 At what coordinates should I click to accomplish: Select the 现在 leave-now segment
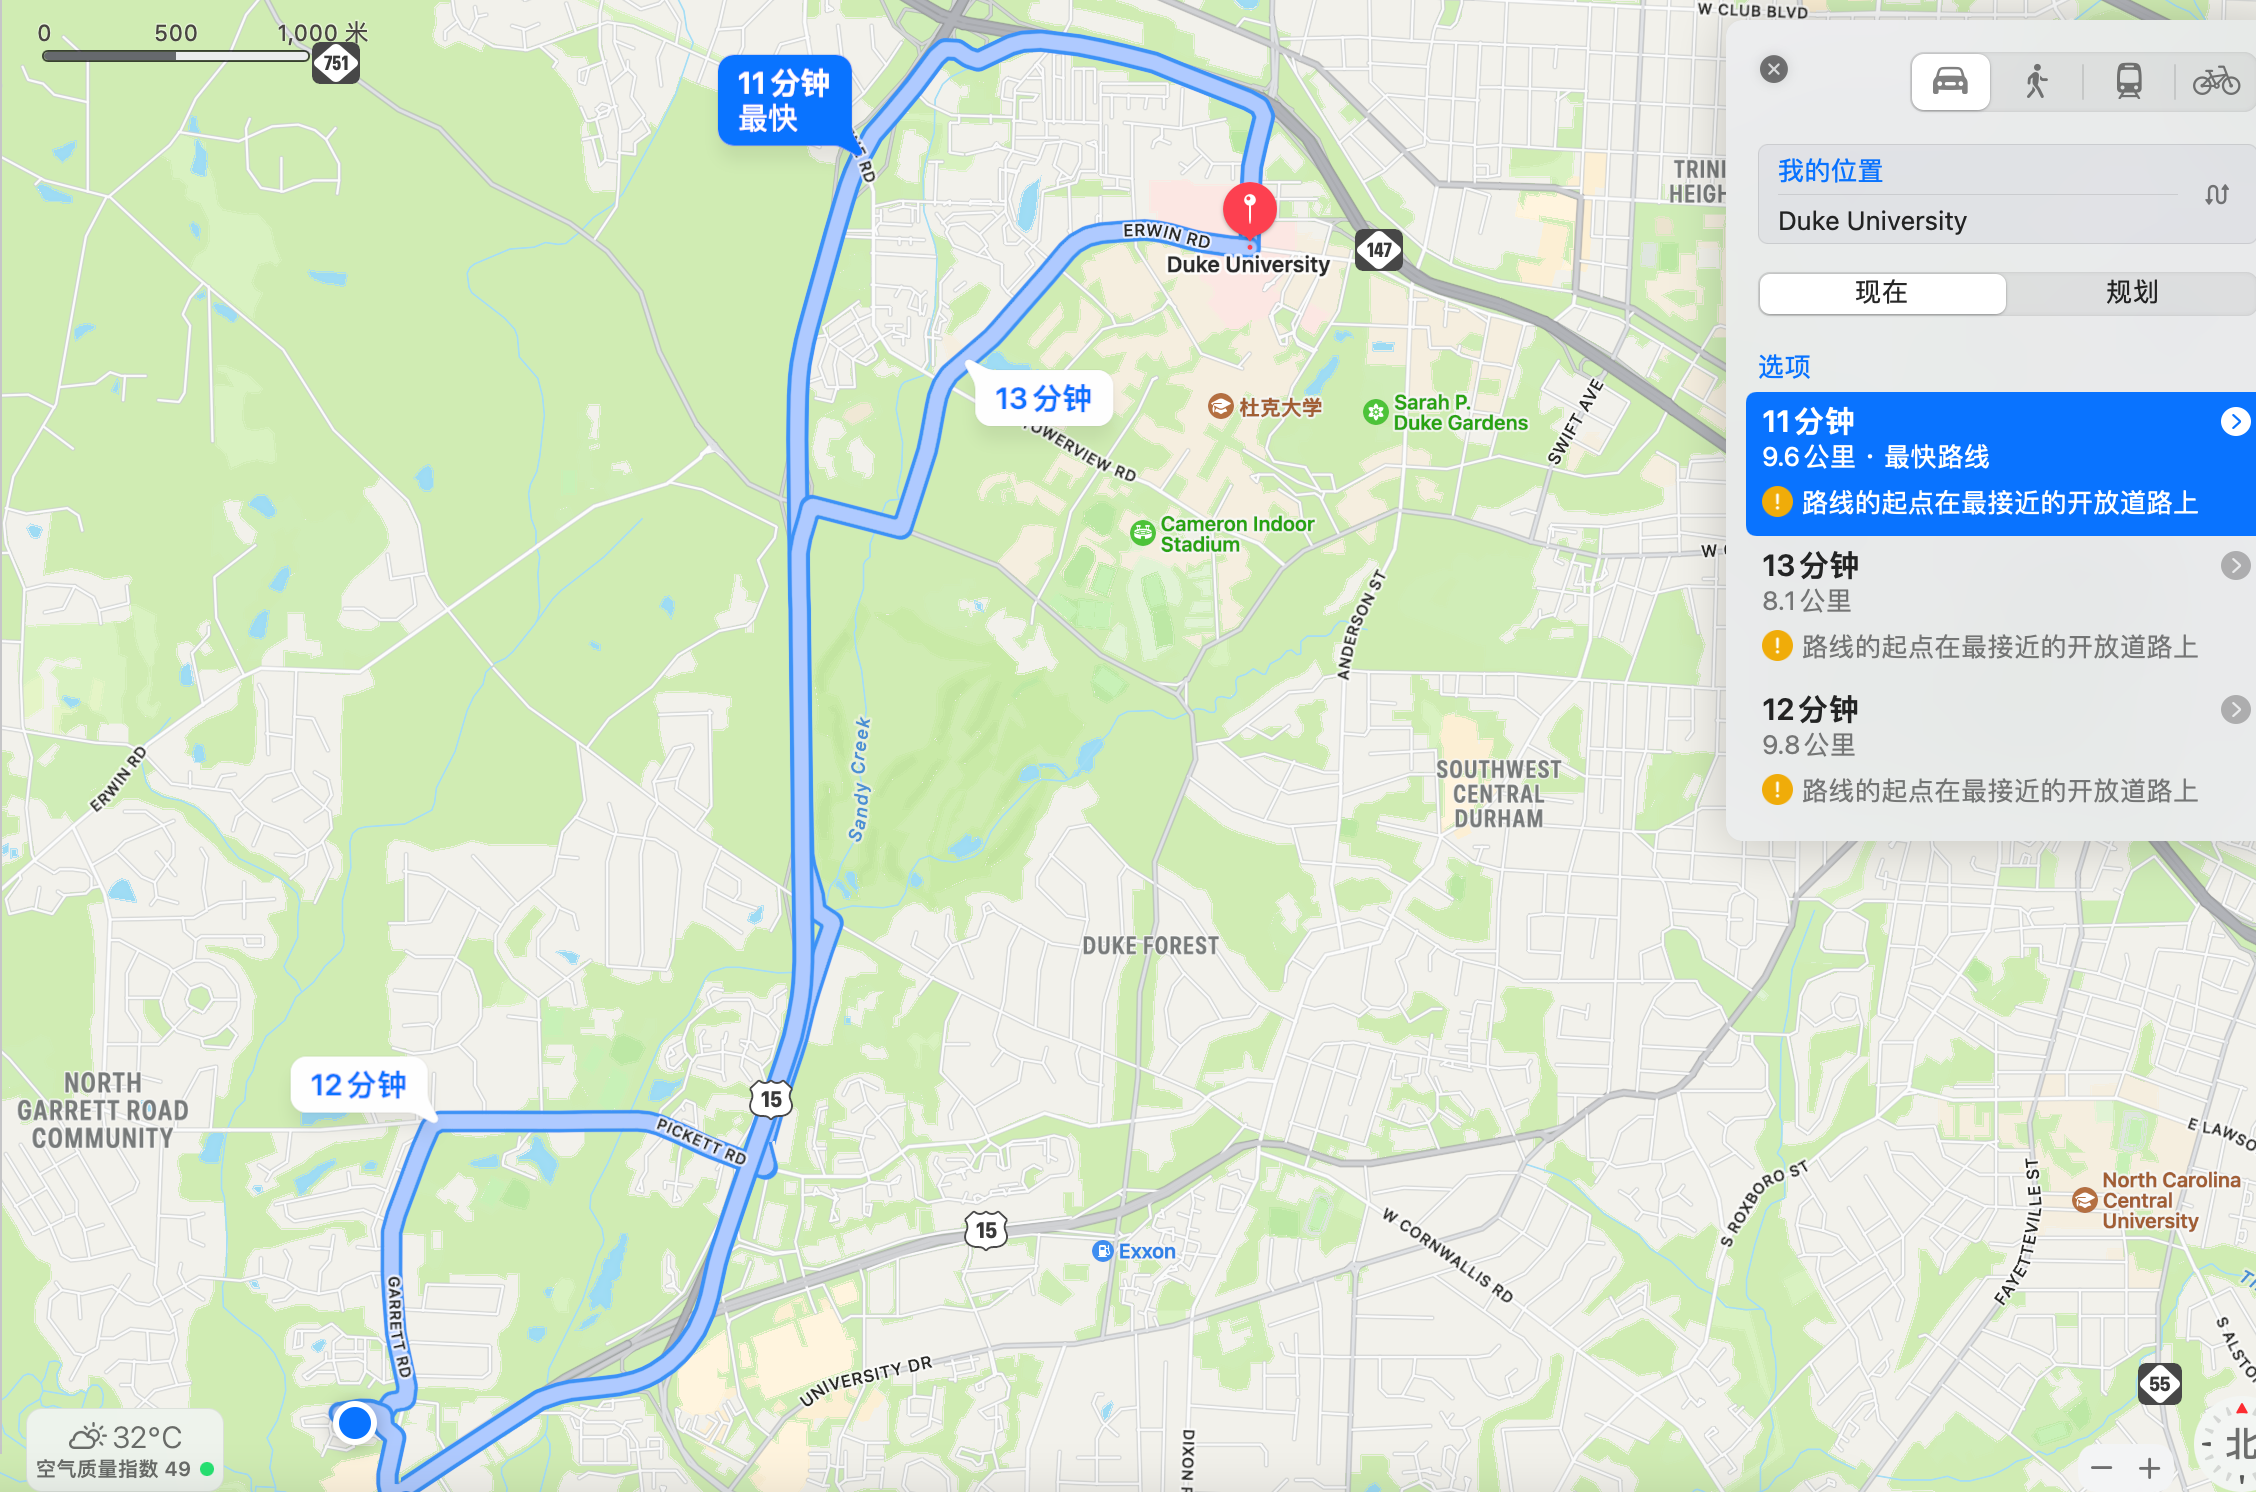tap(1882, 293)
